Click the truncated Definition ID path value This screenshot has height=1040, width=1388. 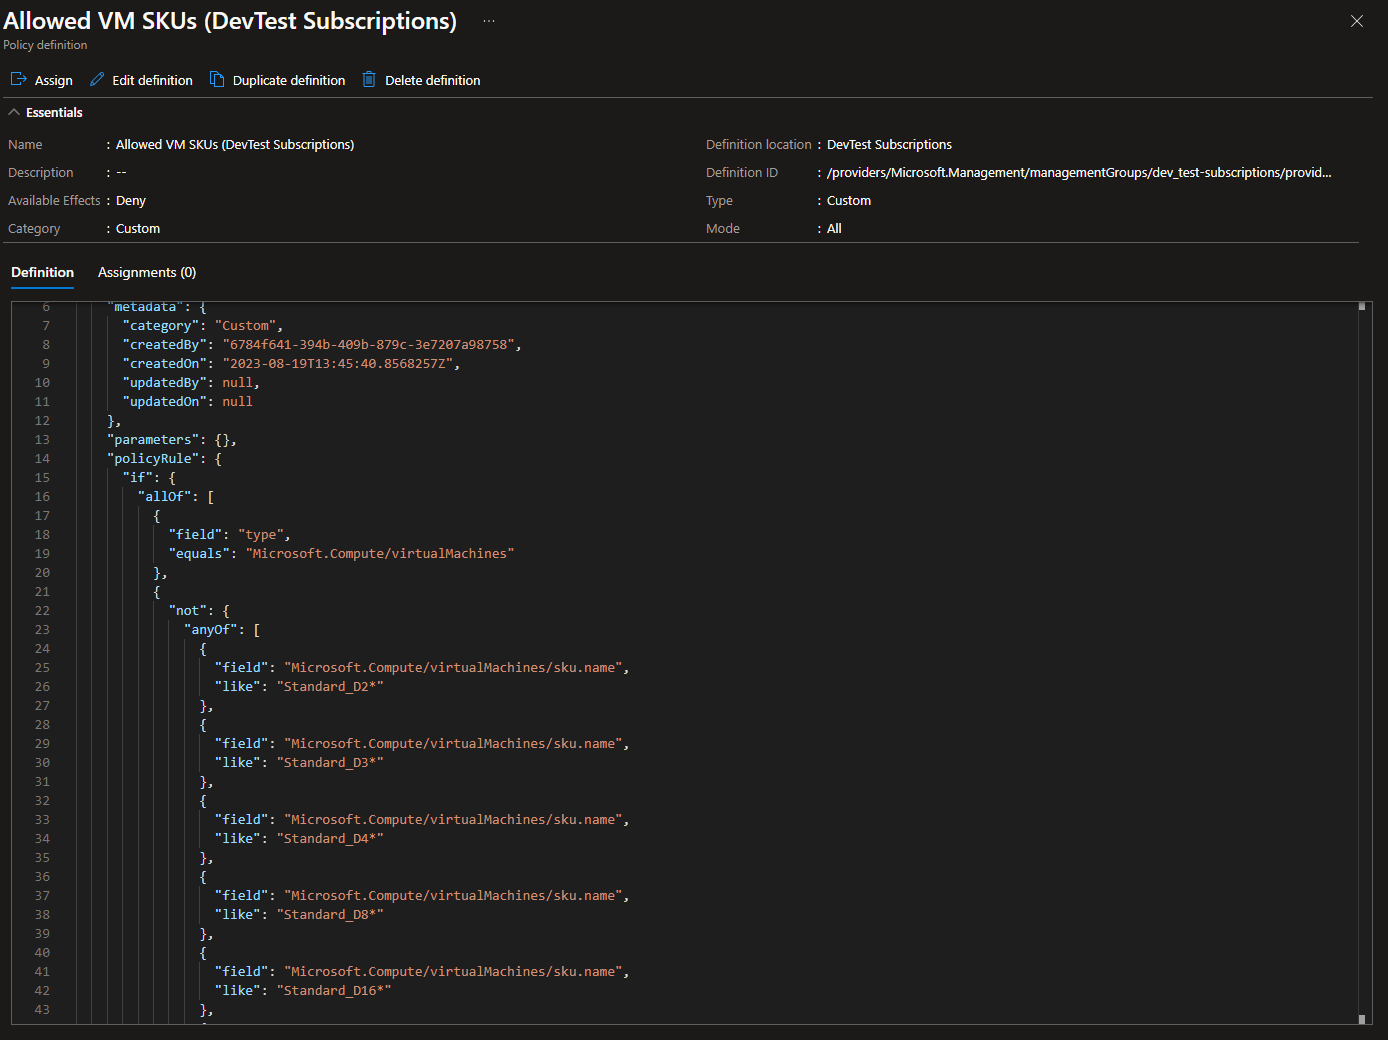click(x=1079, y=172)
